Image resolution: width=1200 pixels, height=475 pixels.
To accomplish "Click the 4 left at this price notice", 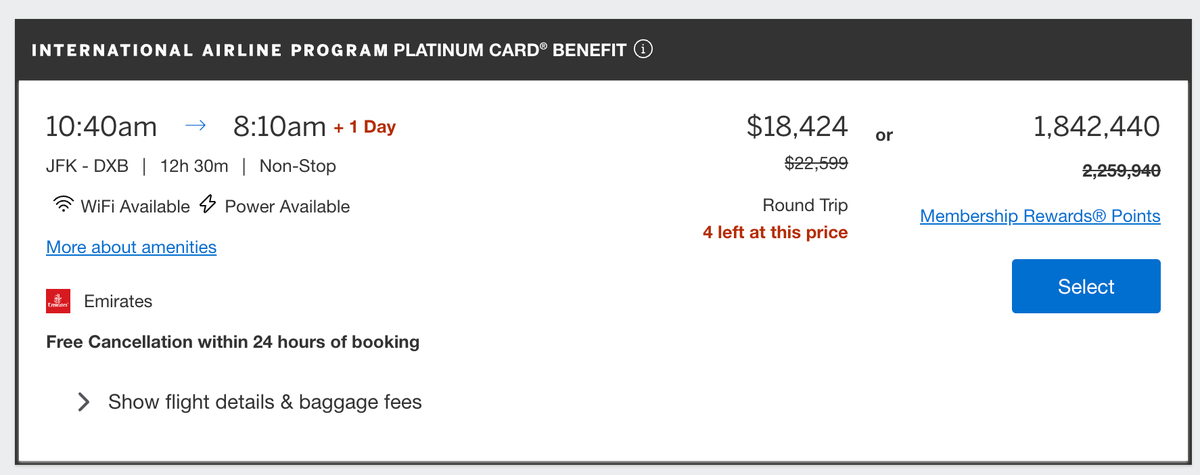I will [775, 233].
